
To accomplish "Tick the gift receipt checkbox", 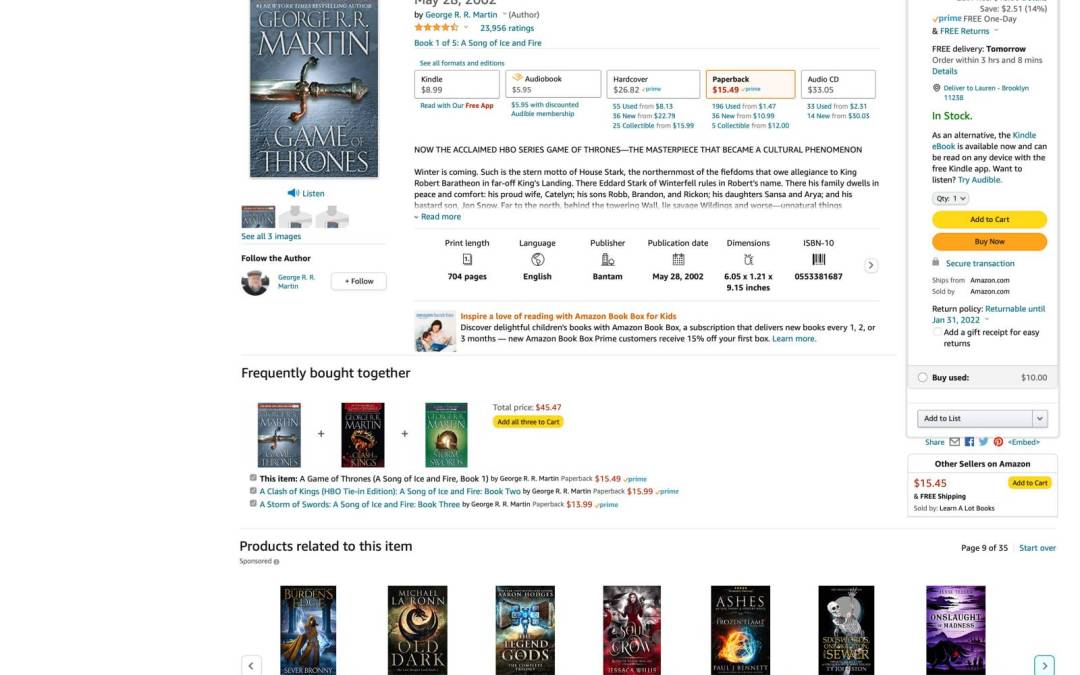I will [937, 332].
